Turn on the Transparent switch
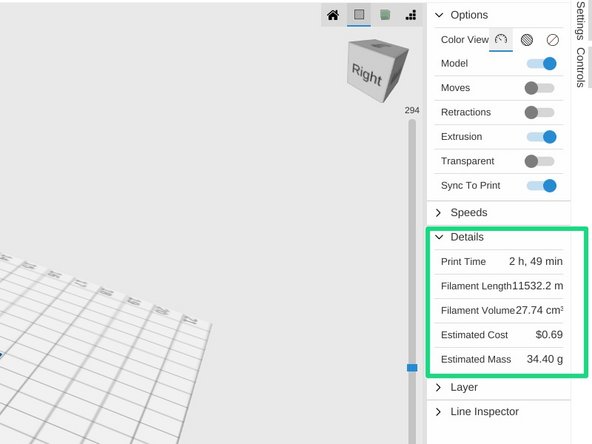Screen dimensions: 592x444 point(540,161)
